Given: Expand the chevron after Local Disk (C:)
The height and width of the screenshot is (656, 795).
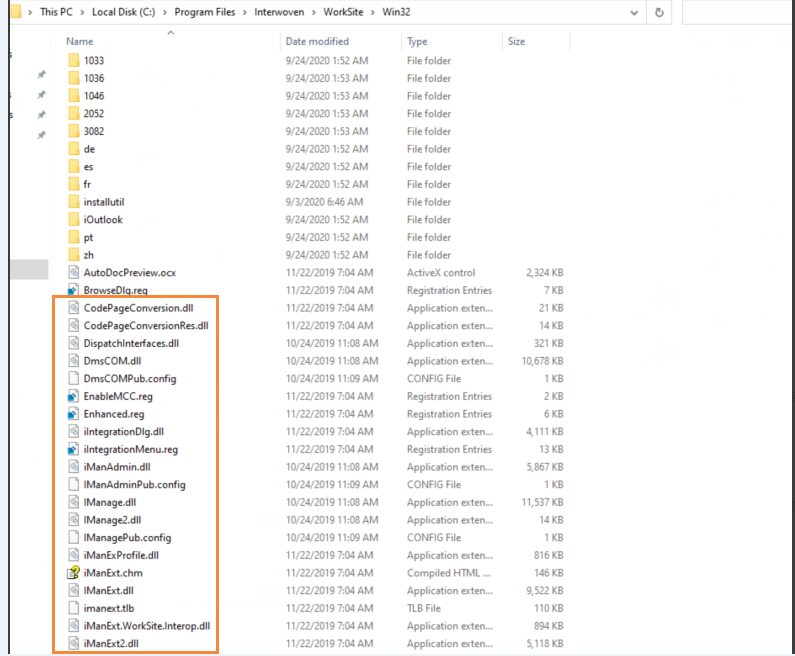Looking at the screenshot, I should pyautogui.click(x=165, y=13).
